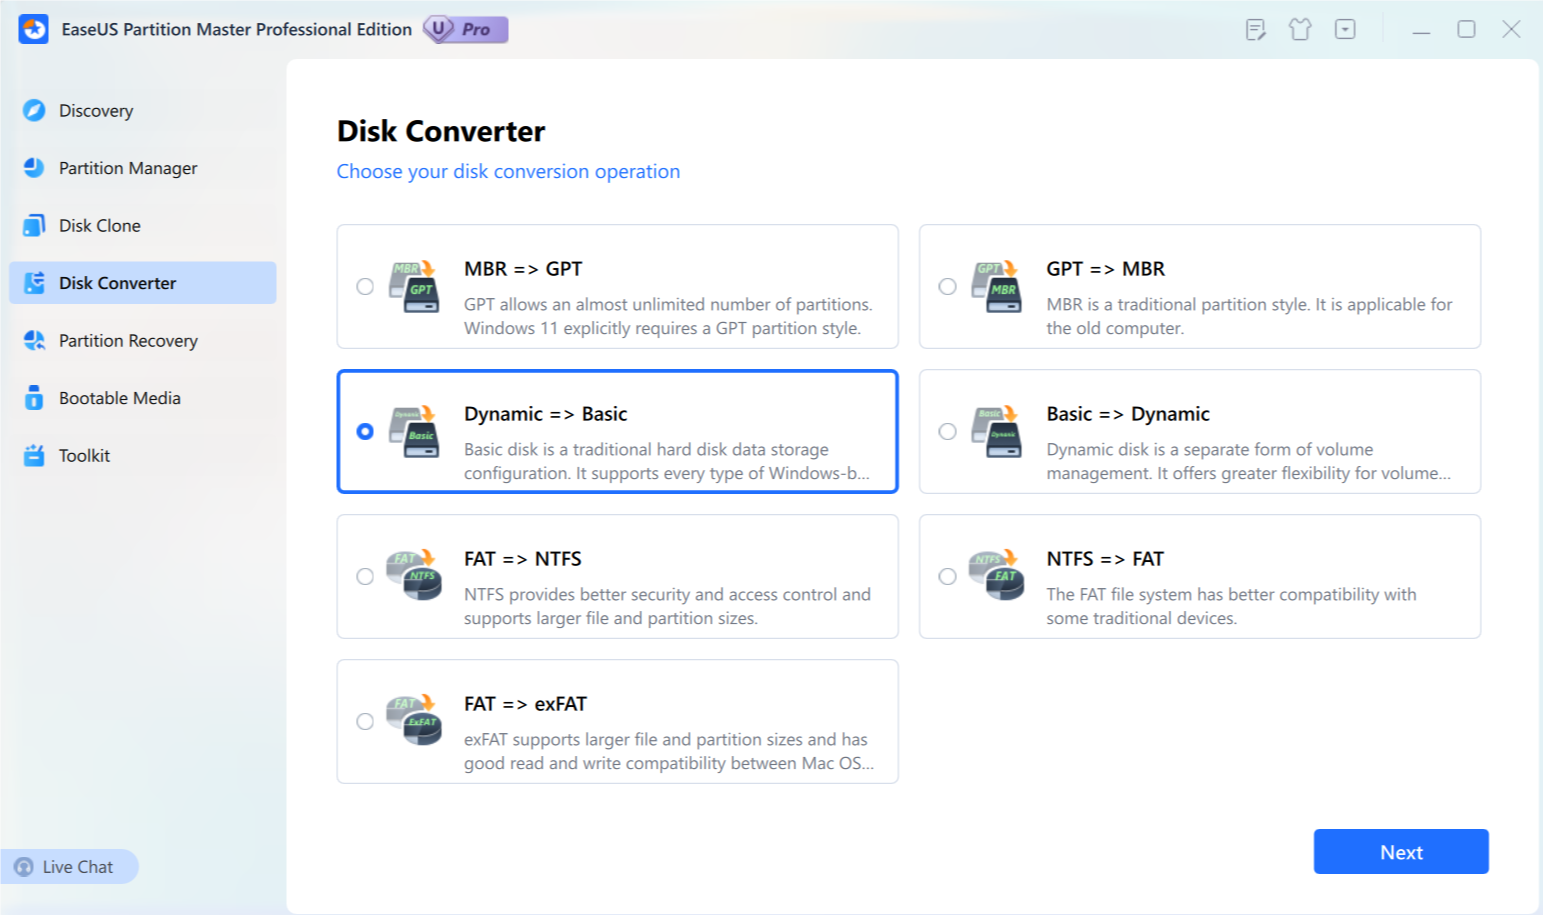The image size is (1543, 915).
Task: Click the Basic to Dynamic disk icon
Action: click(996, 431)
